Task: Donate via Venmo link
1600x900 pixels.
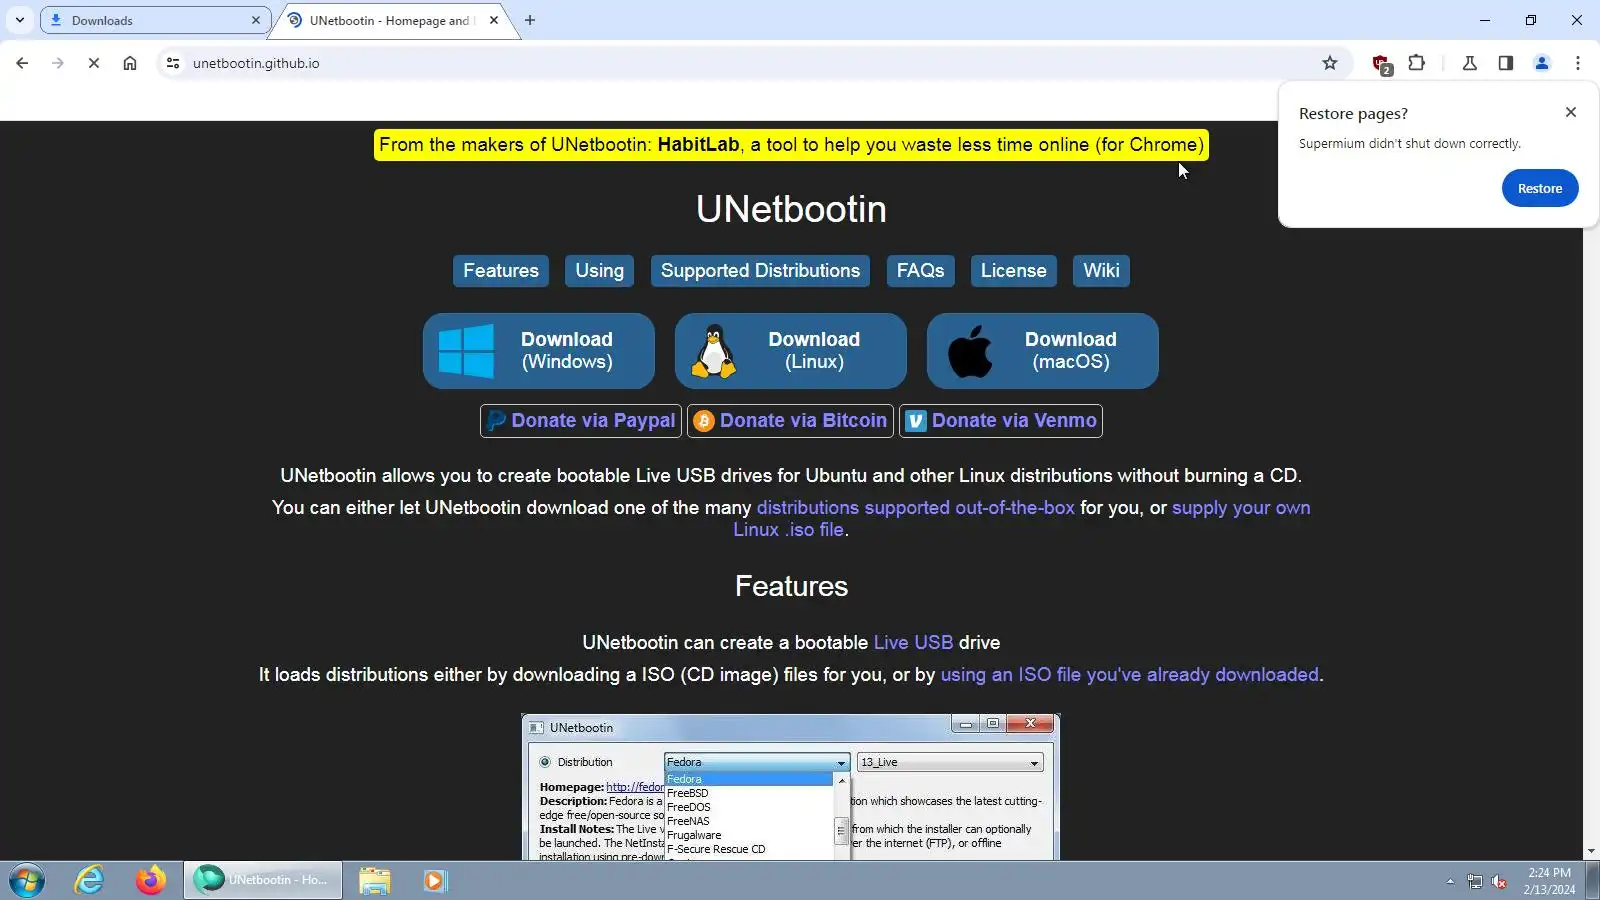Action: [1001, 421]
